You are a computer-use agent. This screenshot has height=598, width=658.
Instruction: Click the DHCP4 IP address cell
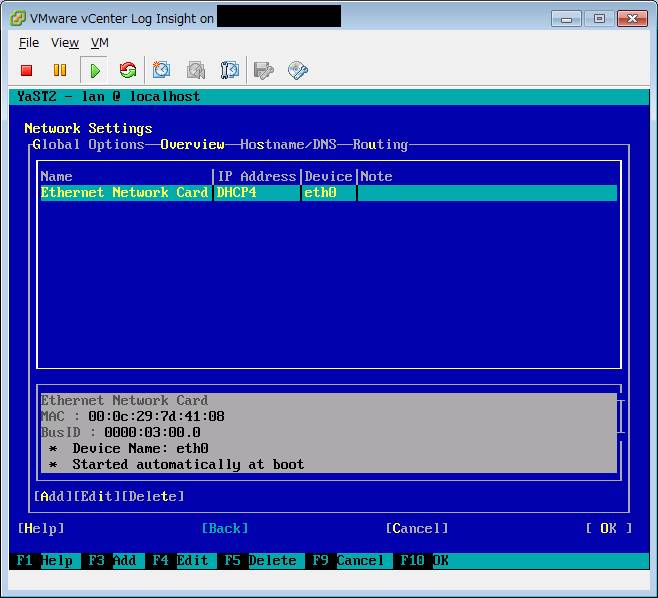(x=257, y=193)
